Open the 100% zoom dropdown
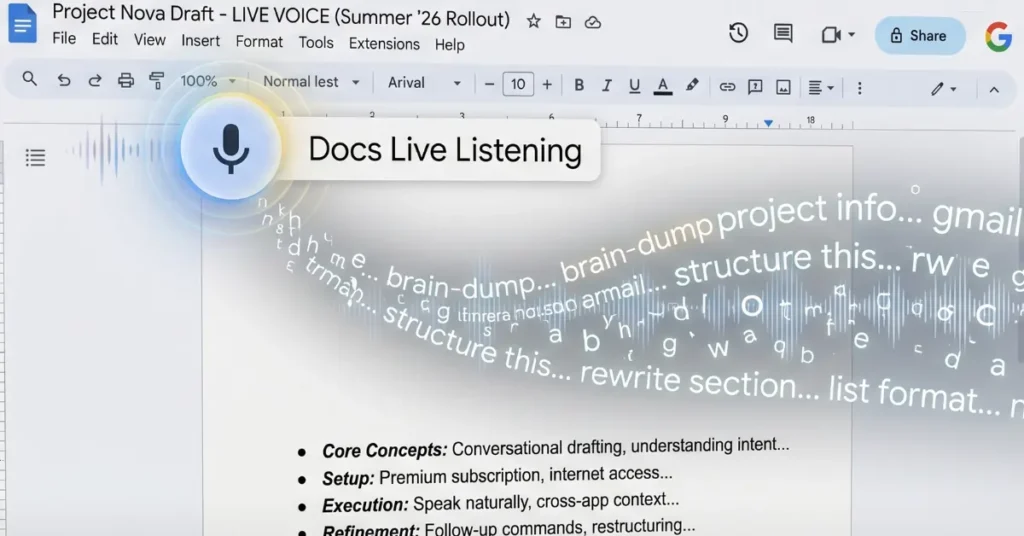1024x536 pixels. (208, 81)
